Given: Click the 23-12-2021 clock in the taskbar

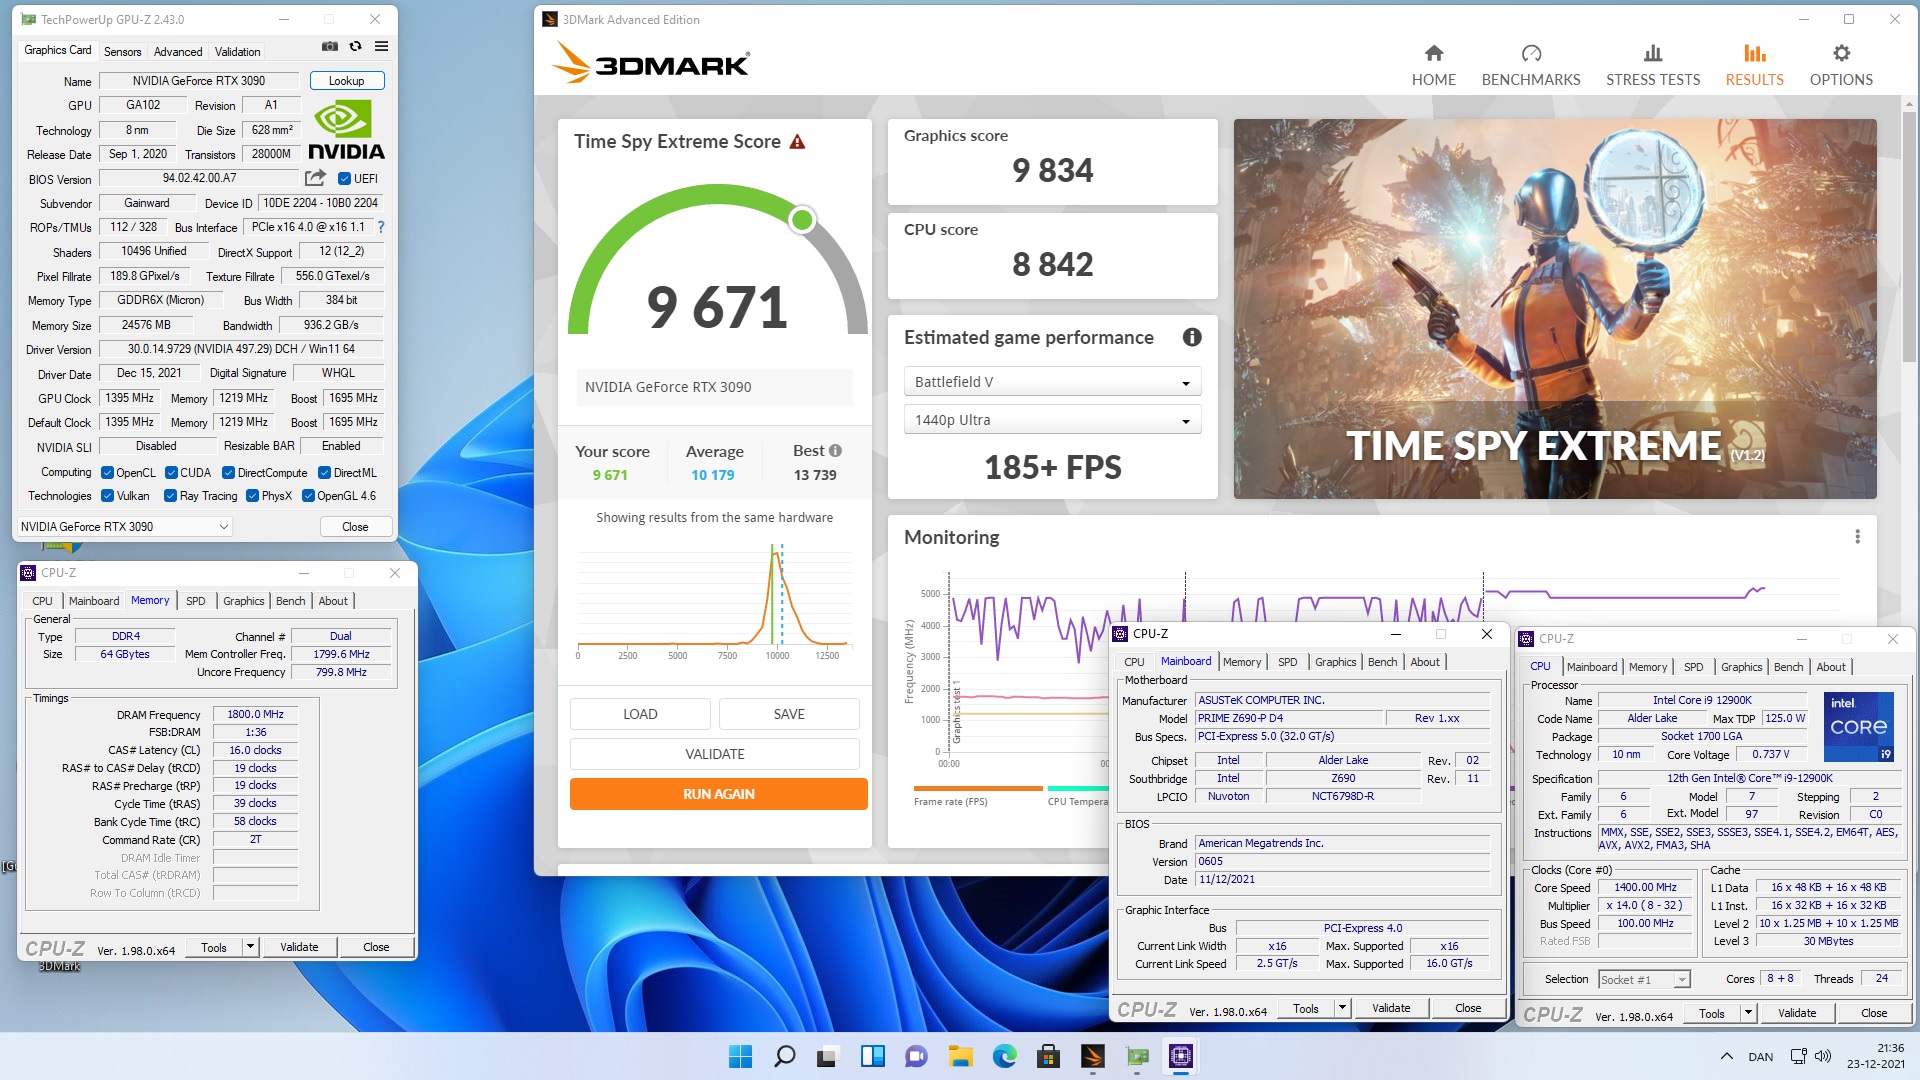Looking at the screenshot, I should point(1876,1056).
